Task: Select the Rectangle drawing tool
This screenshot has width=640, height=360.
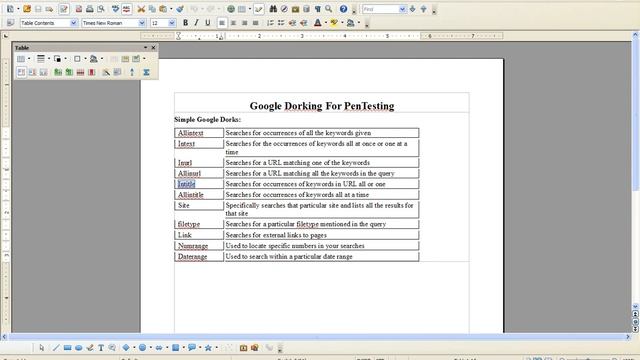Action: [67, 348]
